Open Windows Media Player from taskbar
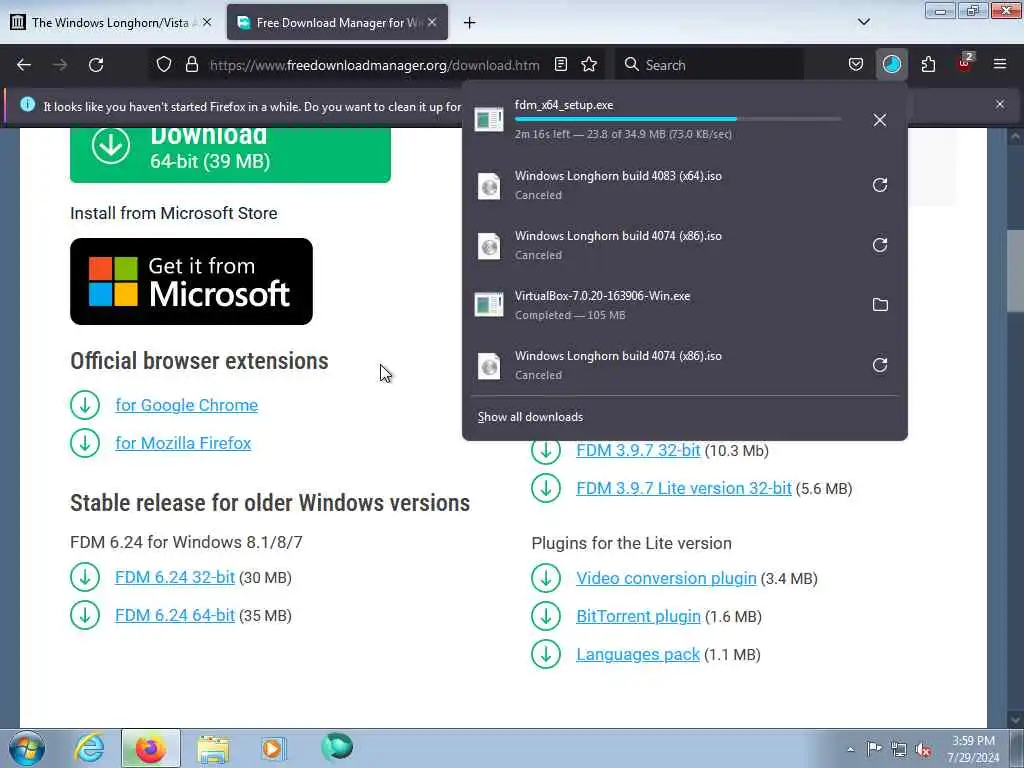This screenshot has height=768, width=1024. (273, 748)
